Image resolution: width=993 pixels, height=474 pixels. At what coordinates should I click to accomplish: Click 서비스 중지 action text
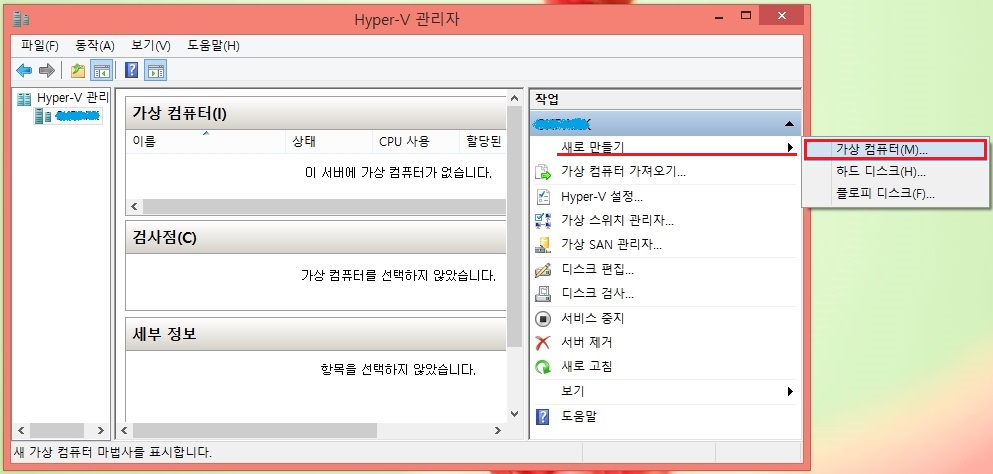pos(593,318)
